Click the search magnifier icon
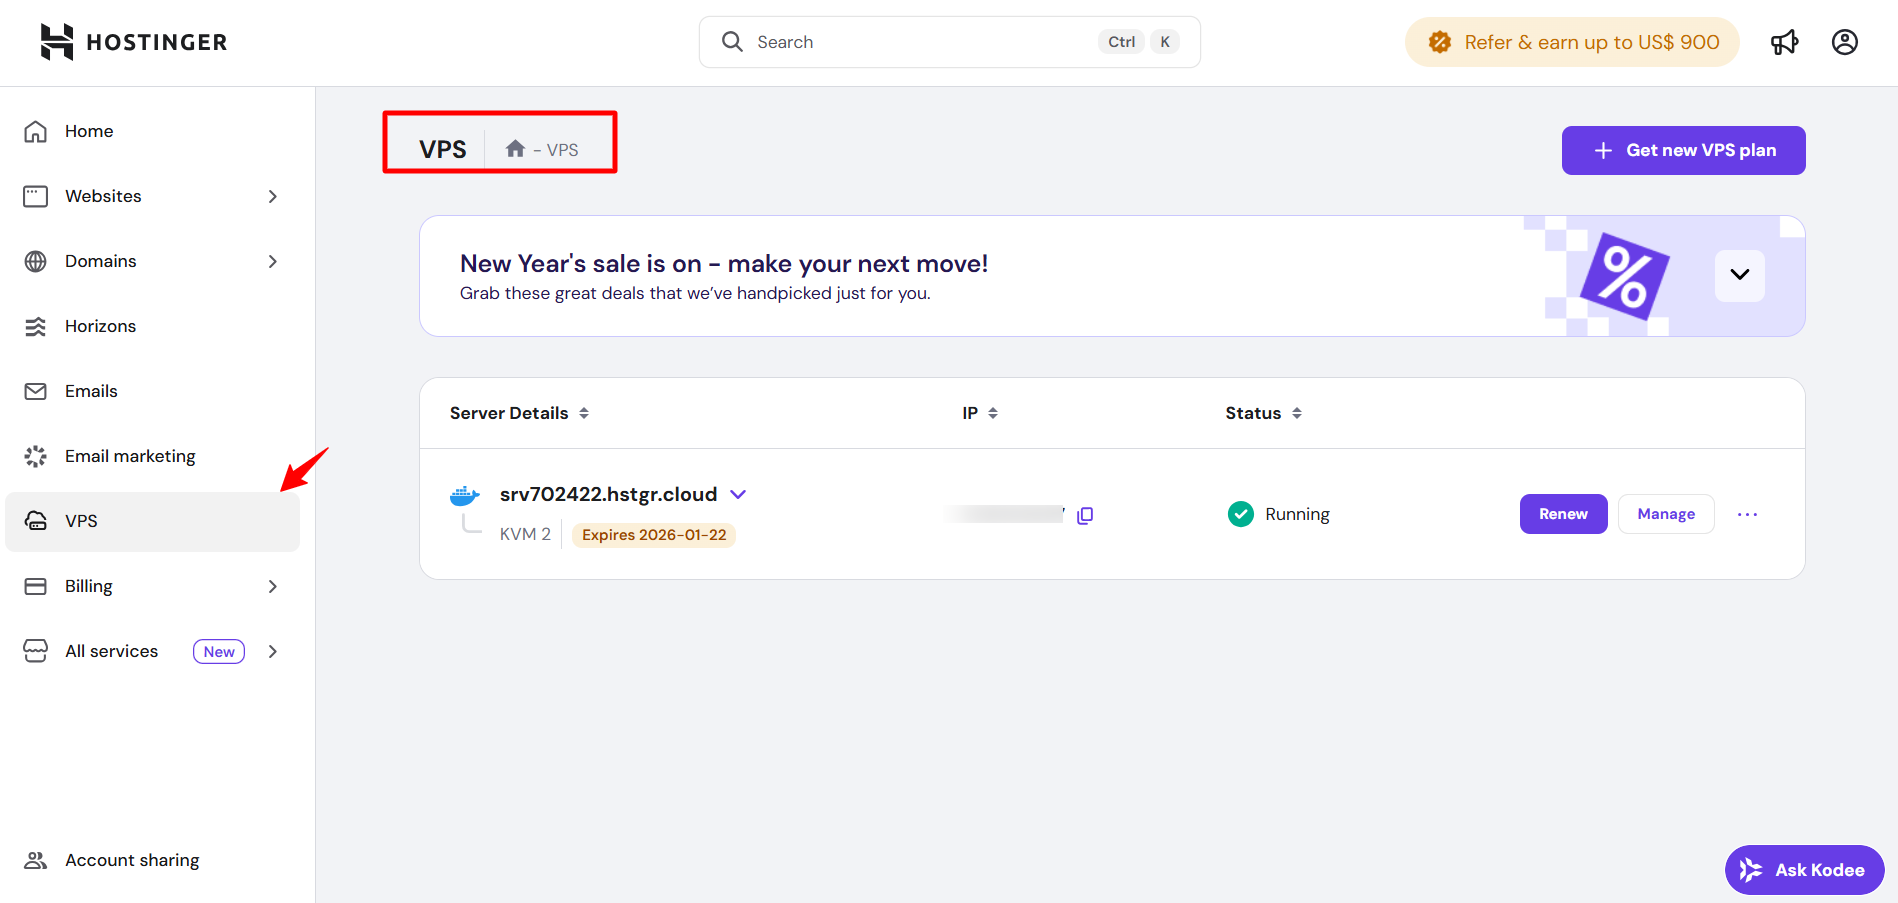 [732, 42]
